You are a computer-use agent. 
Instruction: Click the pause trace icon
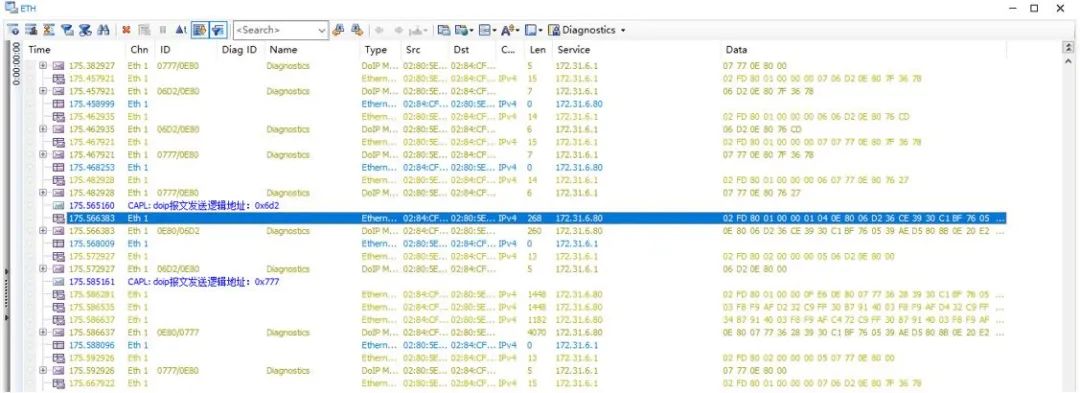pyautogui.click(x=163, y=30)
